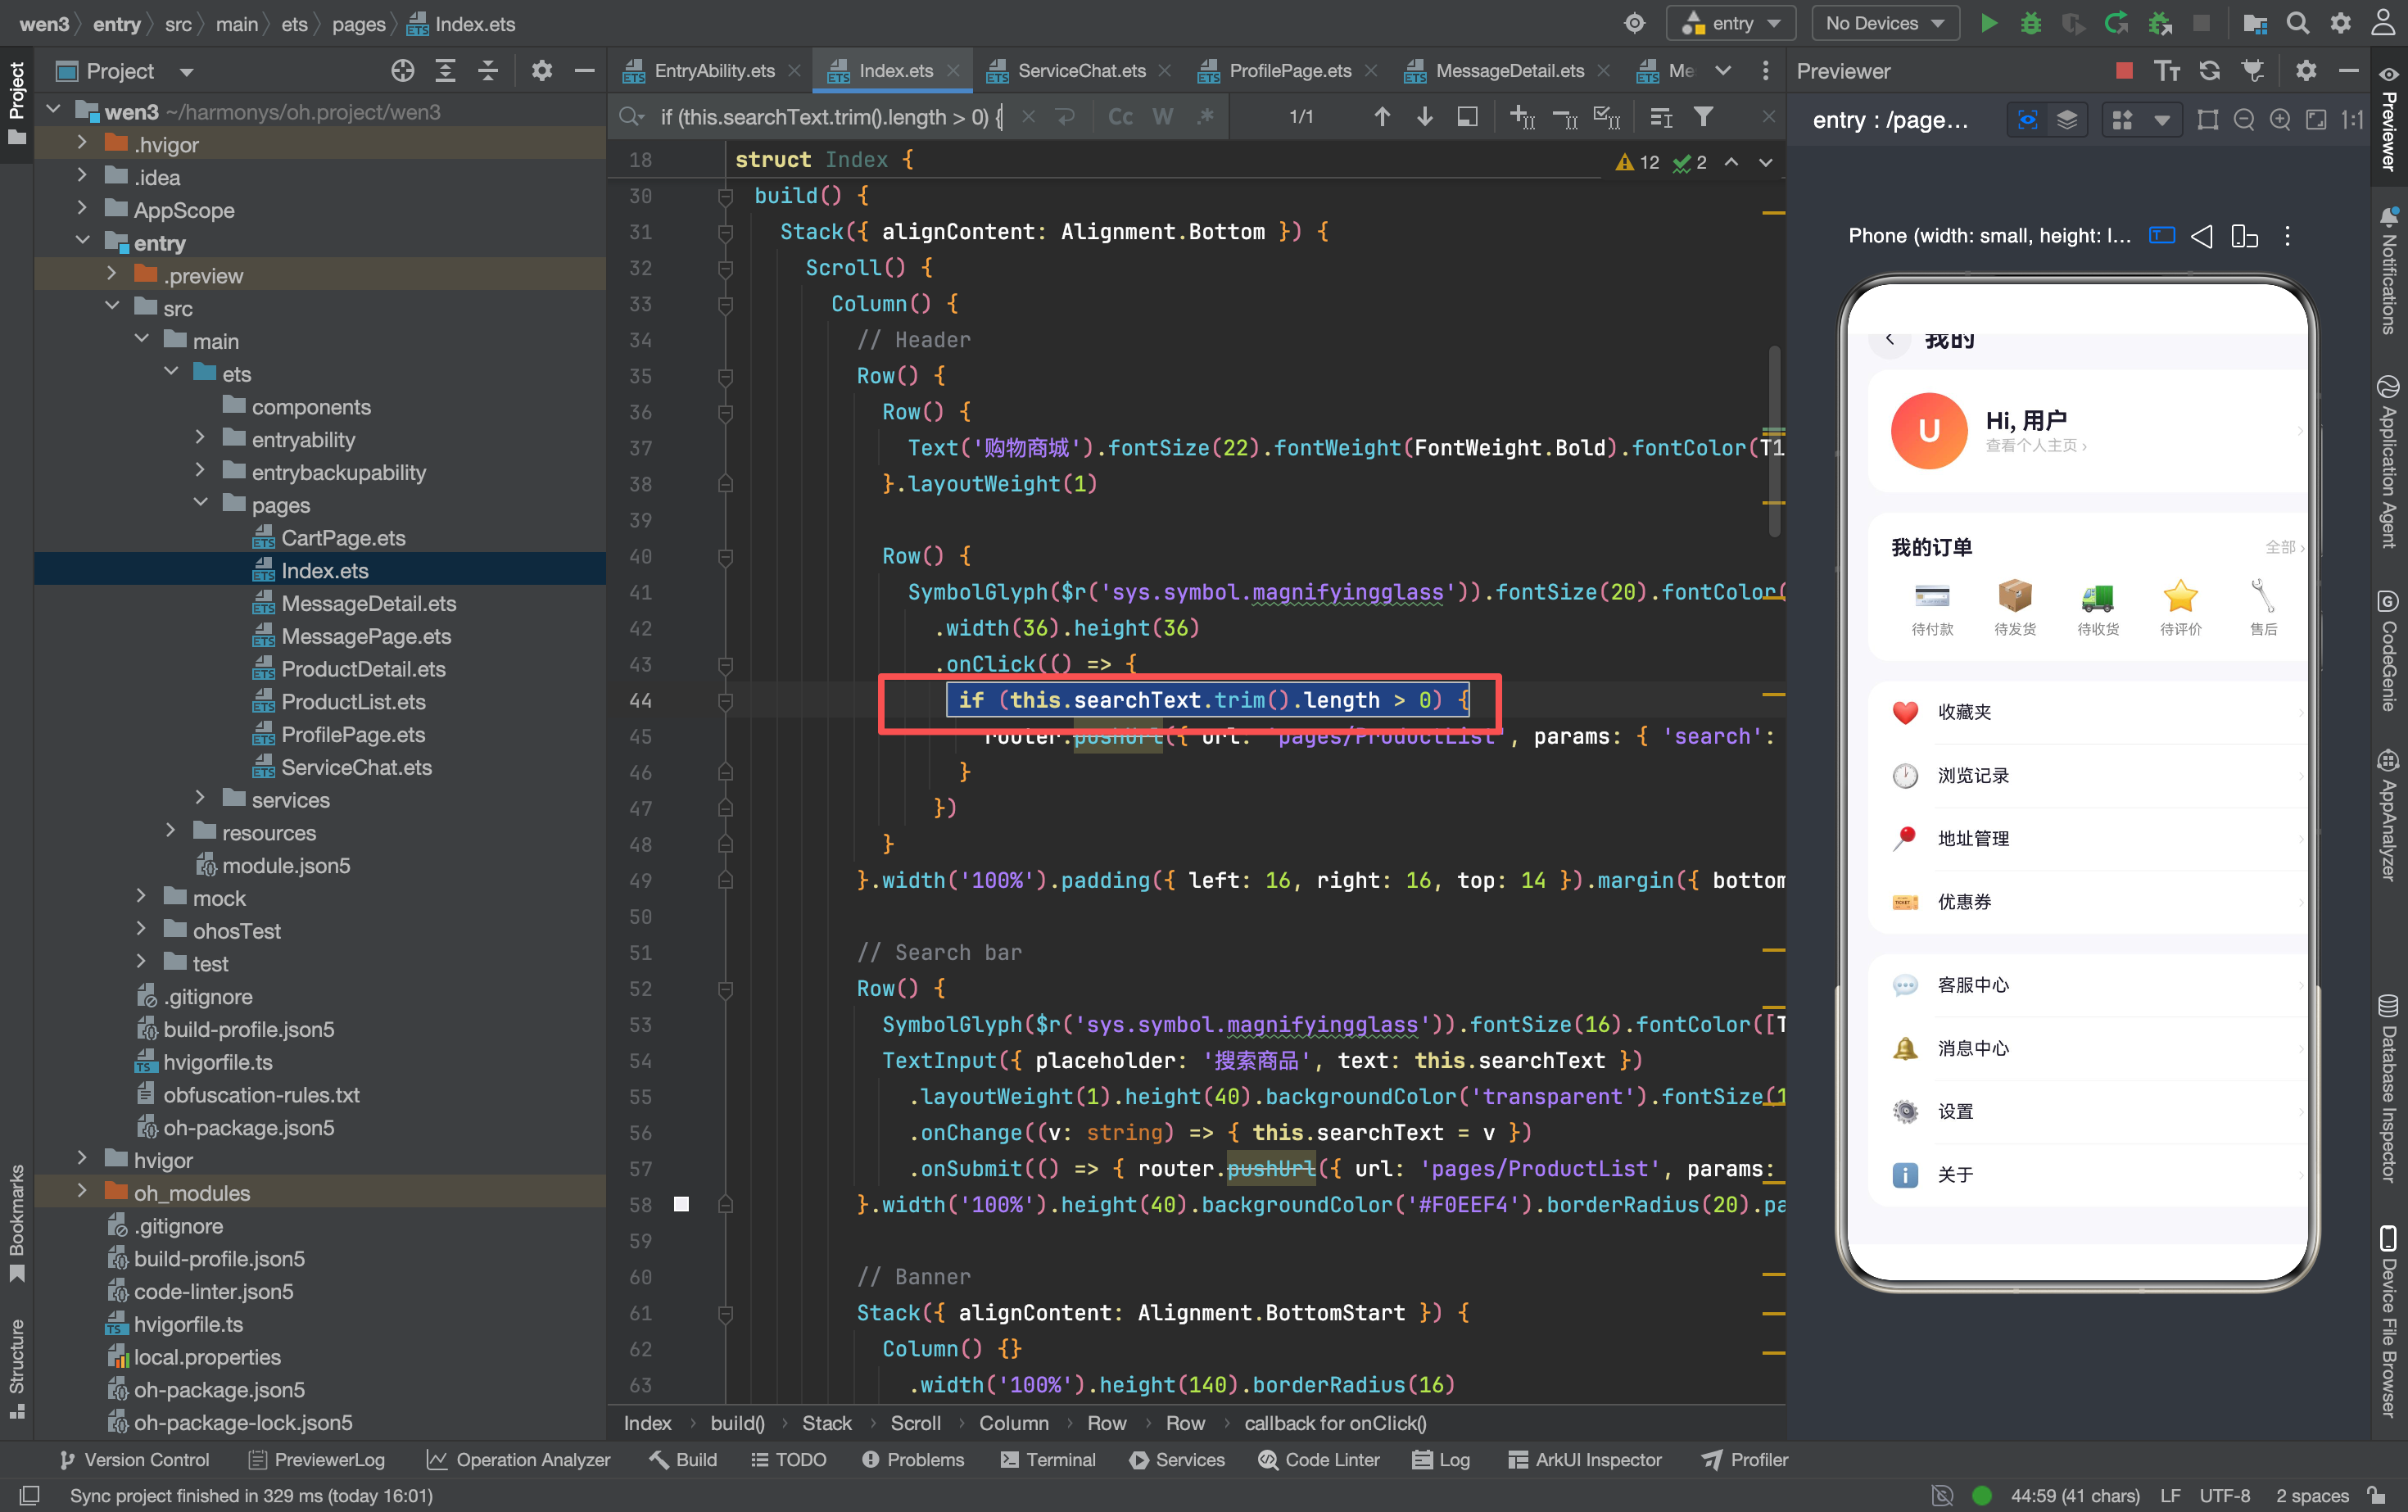Open the Problems panel button

912,1460
